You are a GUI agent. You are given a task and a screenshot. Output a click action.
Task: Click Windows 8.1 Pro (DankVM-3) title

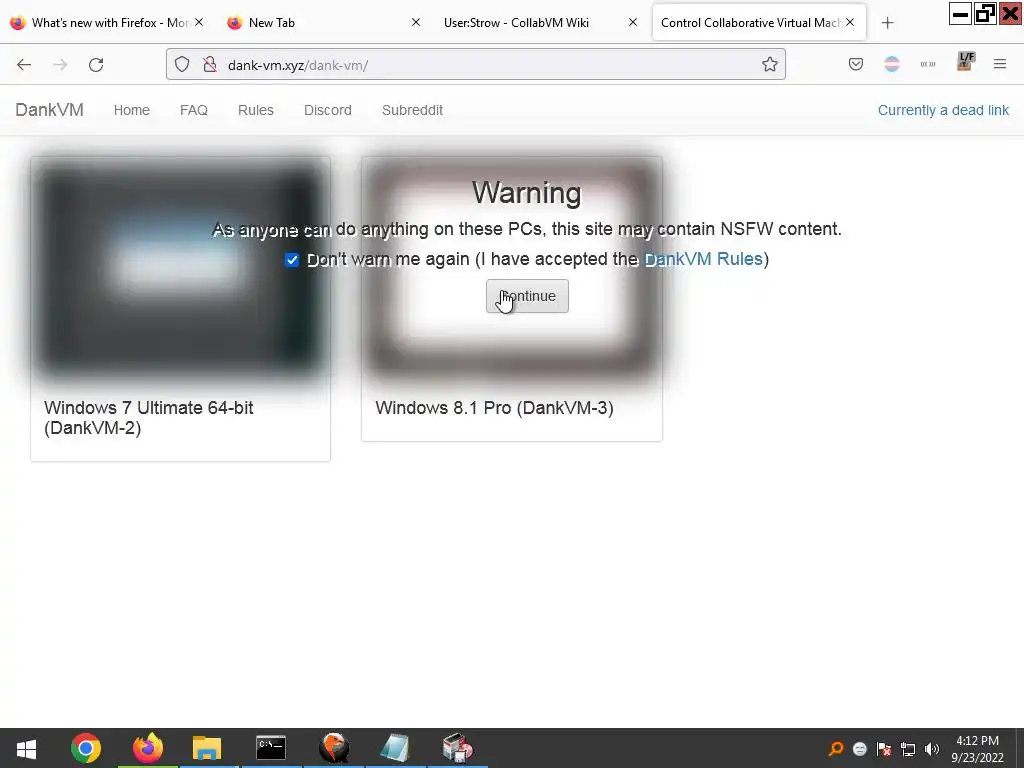[494, 408]
